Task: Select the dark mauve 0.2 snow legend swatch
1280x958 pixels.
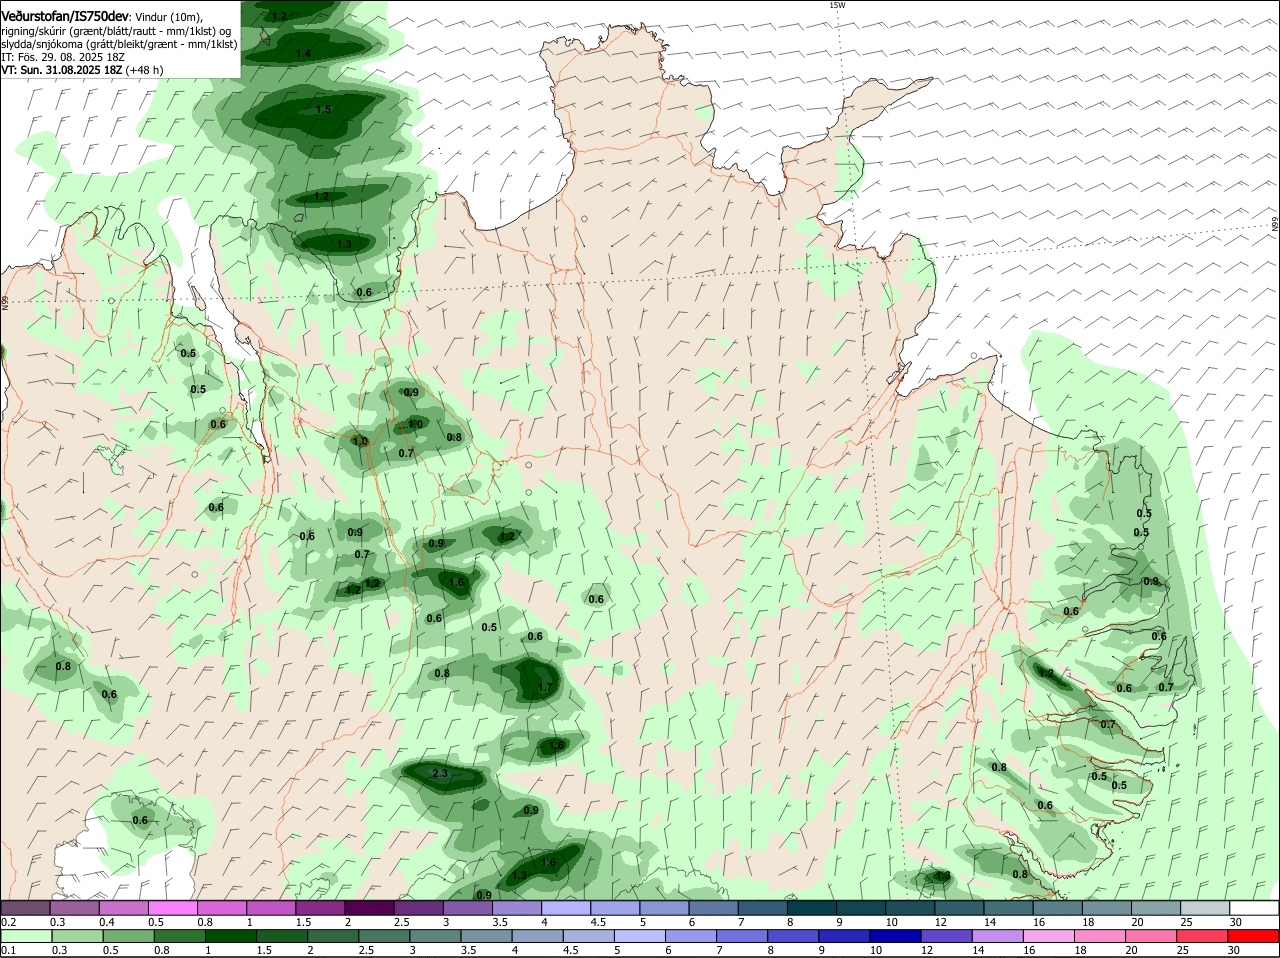Action: (x=25, y=908)
